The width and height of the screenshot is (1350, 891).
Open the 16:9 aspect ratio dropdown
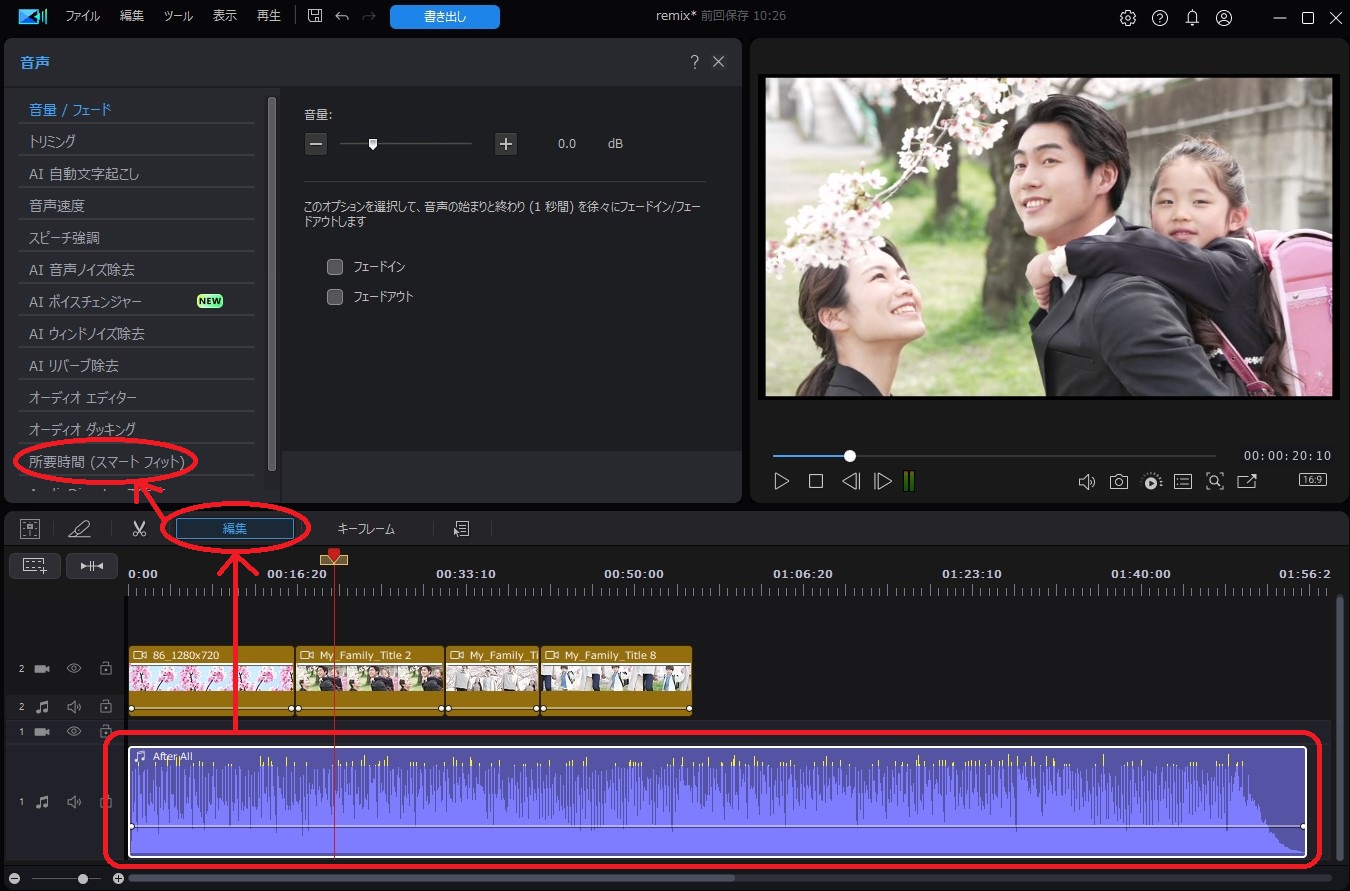1312,480
